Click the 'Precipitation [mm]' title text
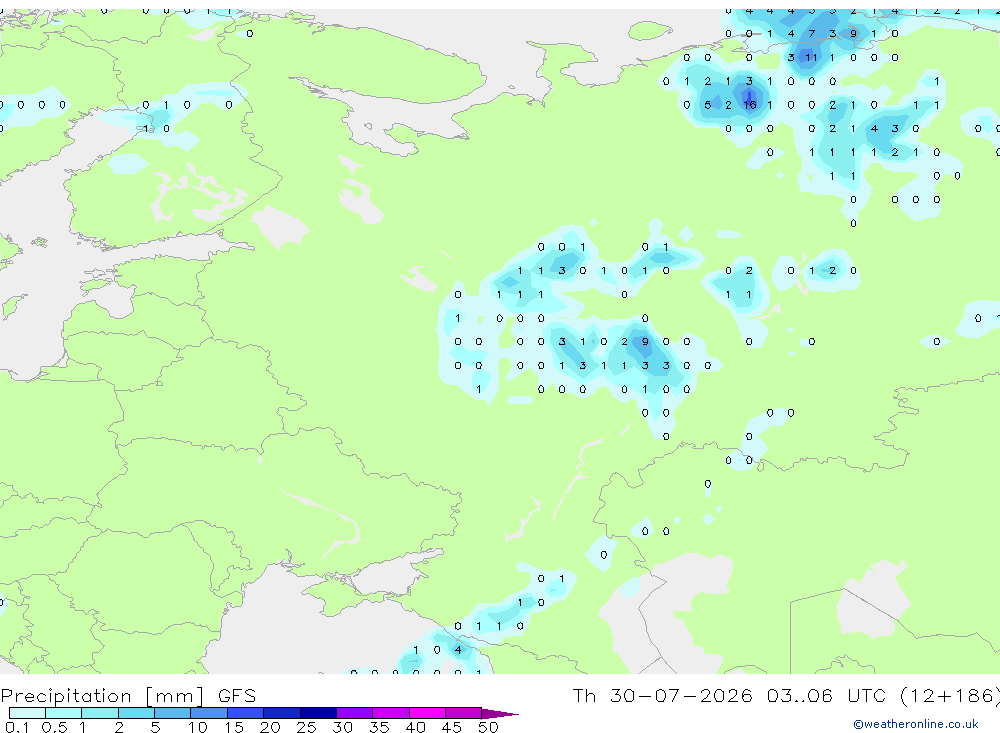1000x733 pixels. 102,695
